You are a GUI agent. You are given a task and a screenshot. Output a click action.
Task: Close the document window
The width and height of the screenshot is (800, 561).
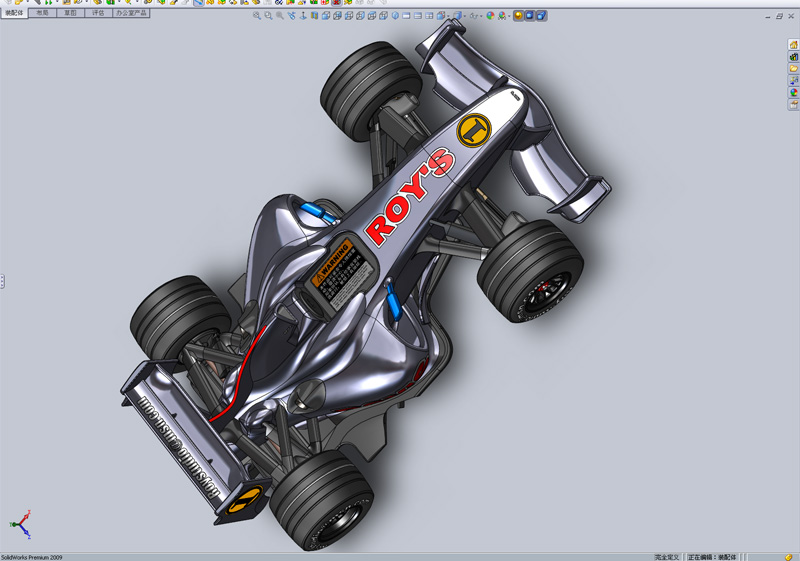point(792,17)
